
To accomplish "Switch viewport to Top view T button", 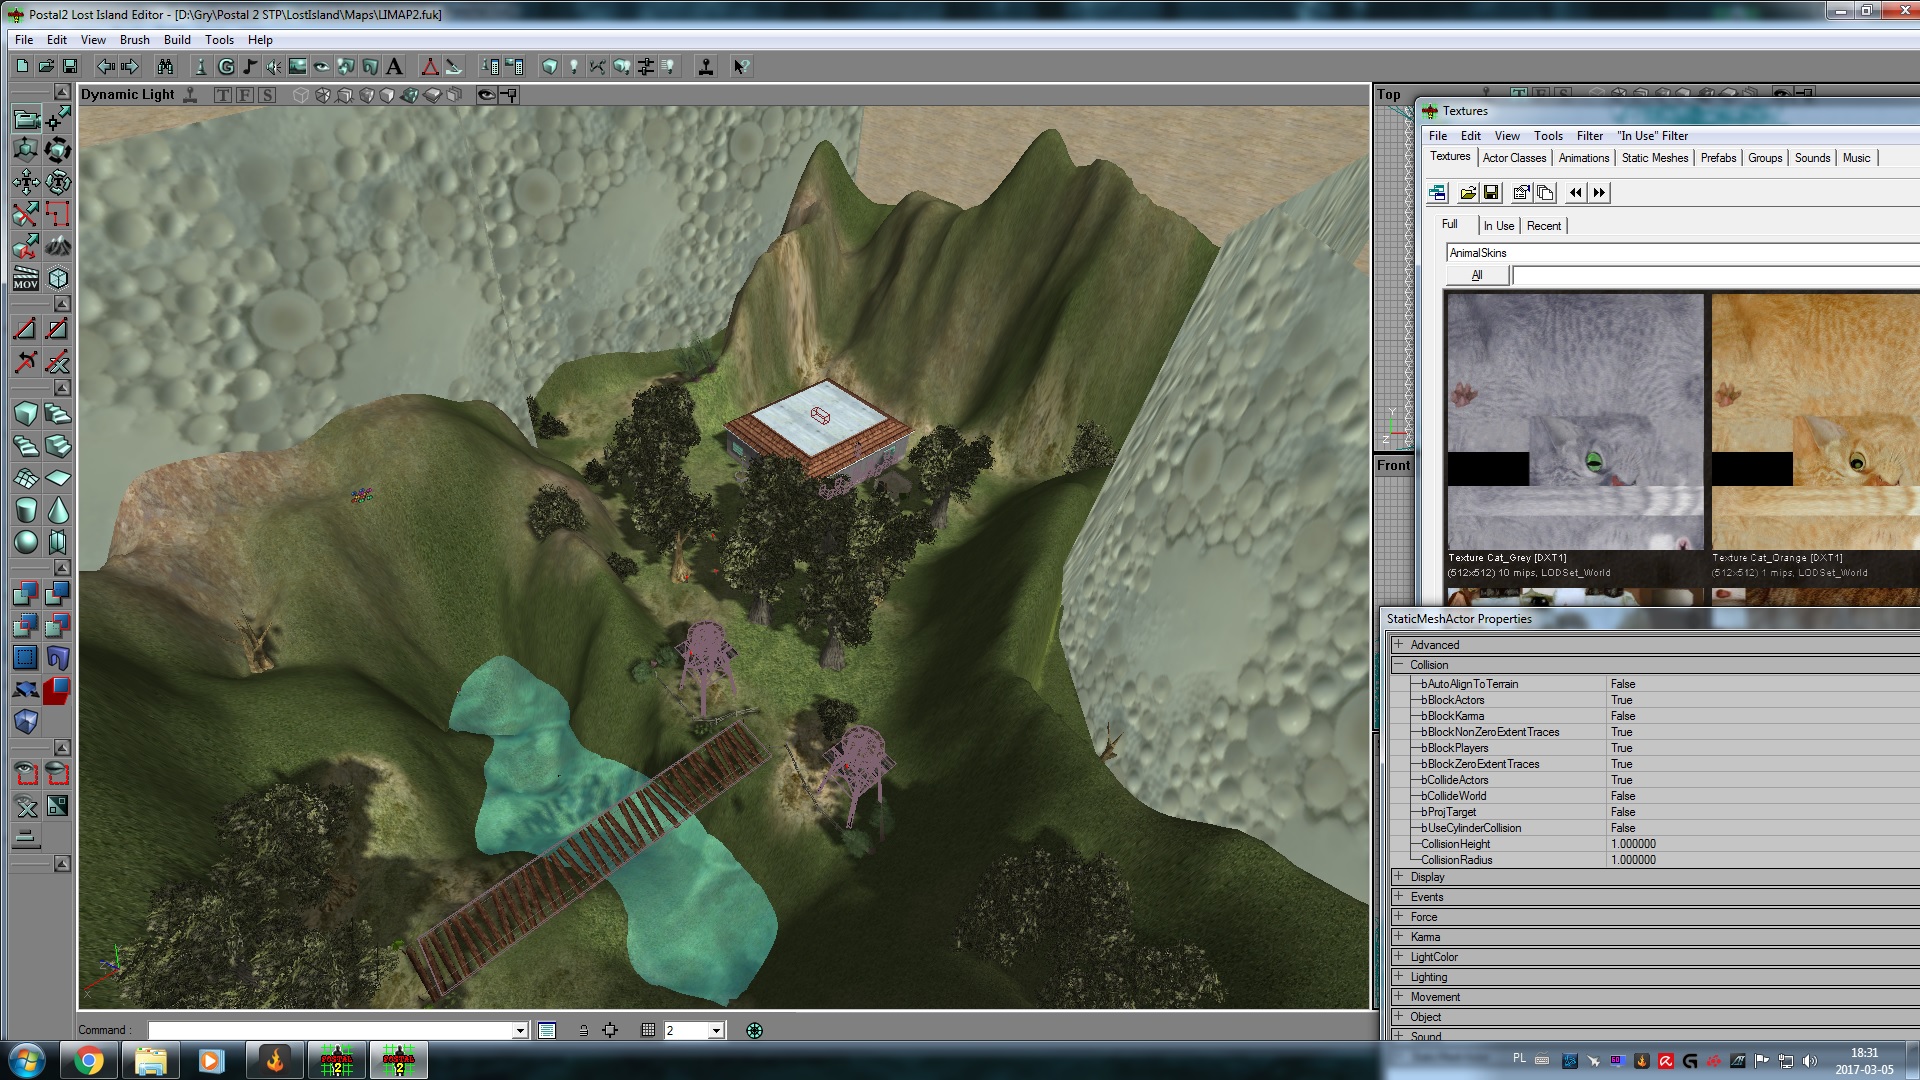I will pos(222,95).
